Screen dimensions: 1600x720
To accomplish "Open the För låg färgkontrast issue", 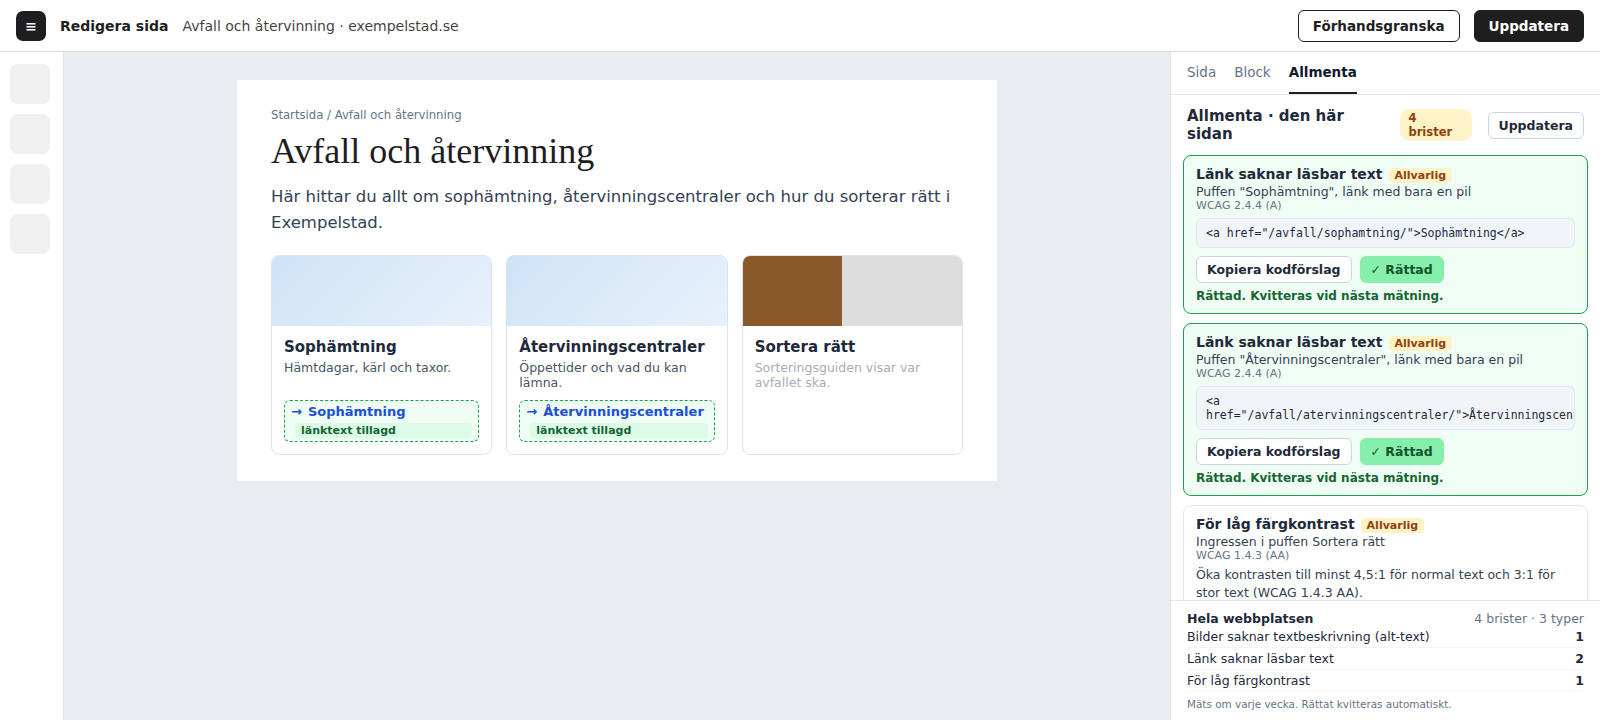I will click(1385, 553).
